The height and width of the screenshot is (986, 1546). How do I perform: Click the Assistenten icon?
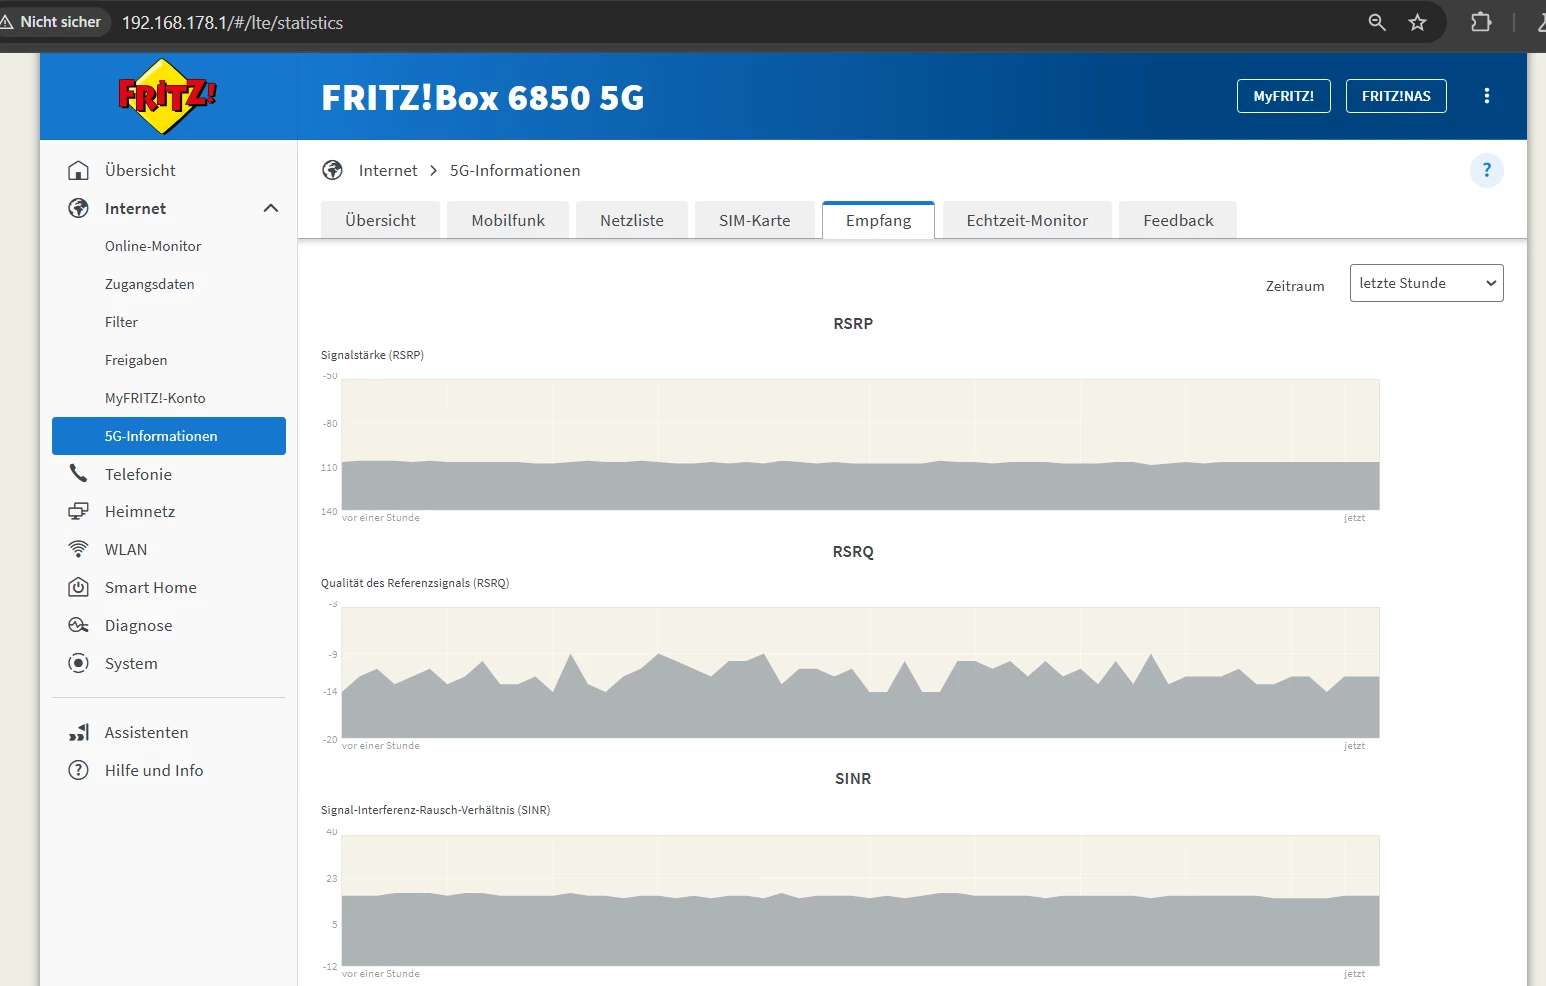[x=78, y=732]
